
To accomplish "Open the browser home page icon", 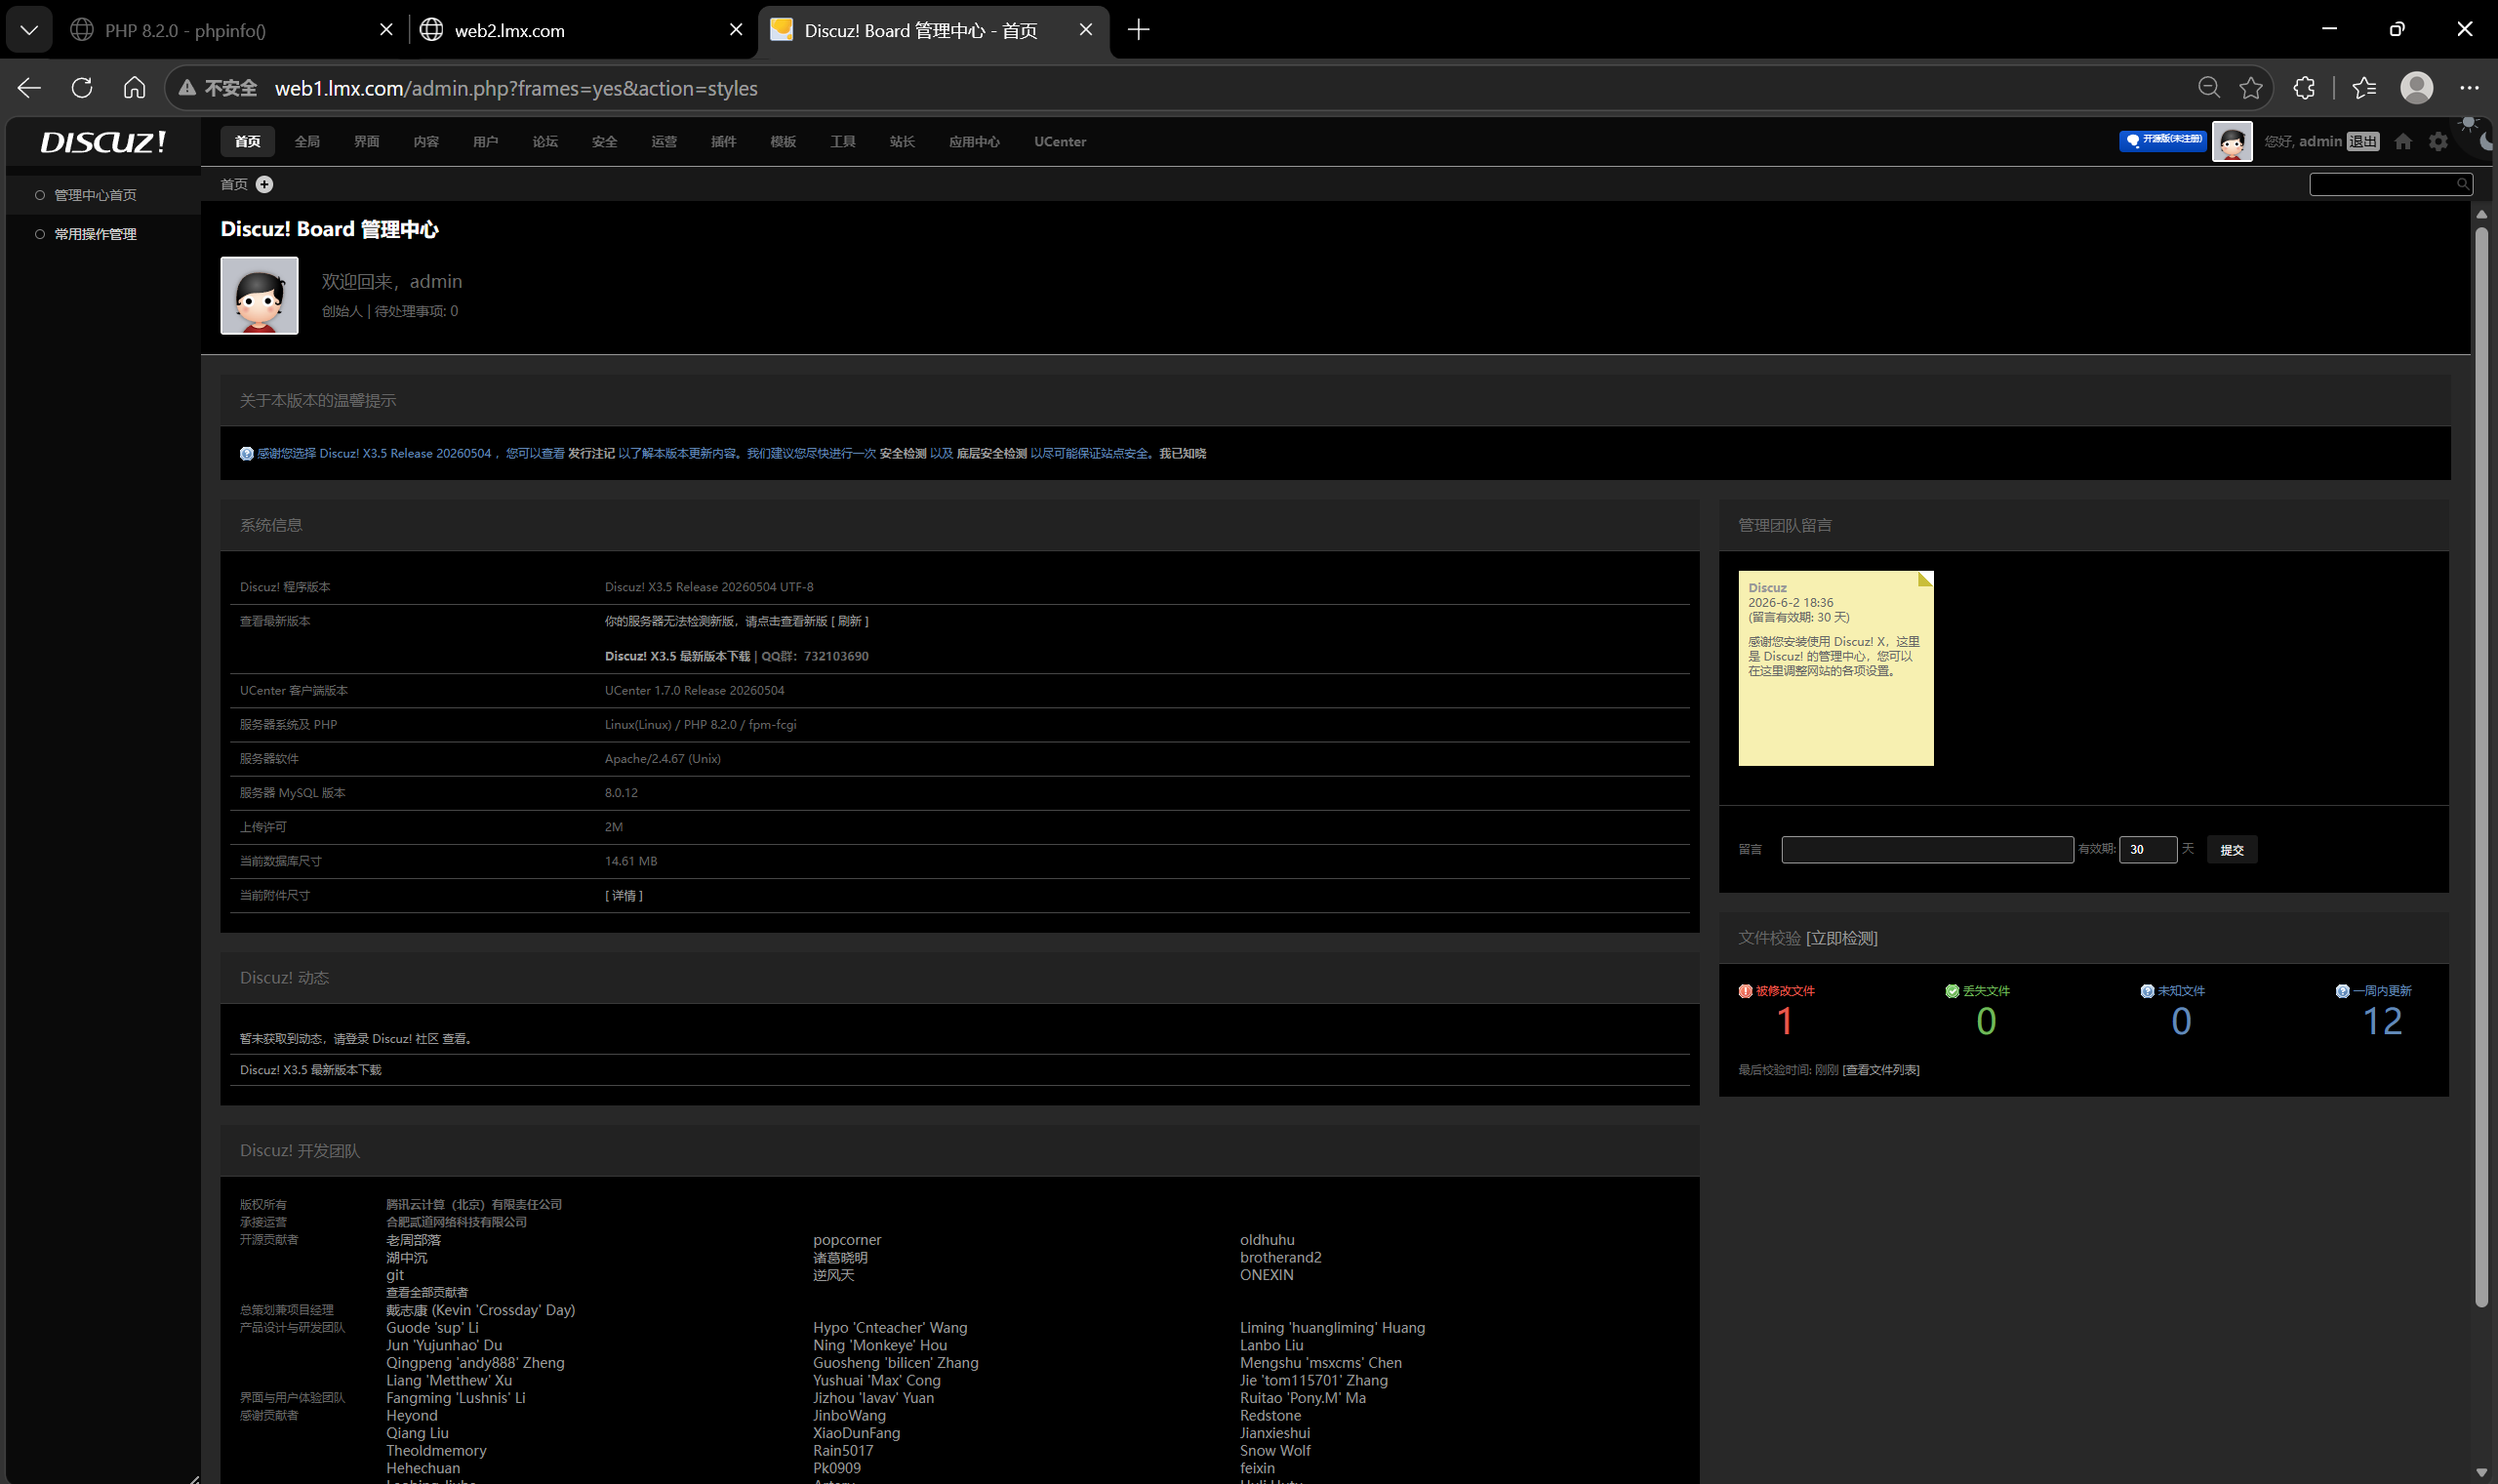I will pos(134,88).
